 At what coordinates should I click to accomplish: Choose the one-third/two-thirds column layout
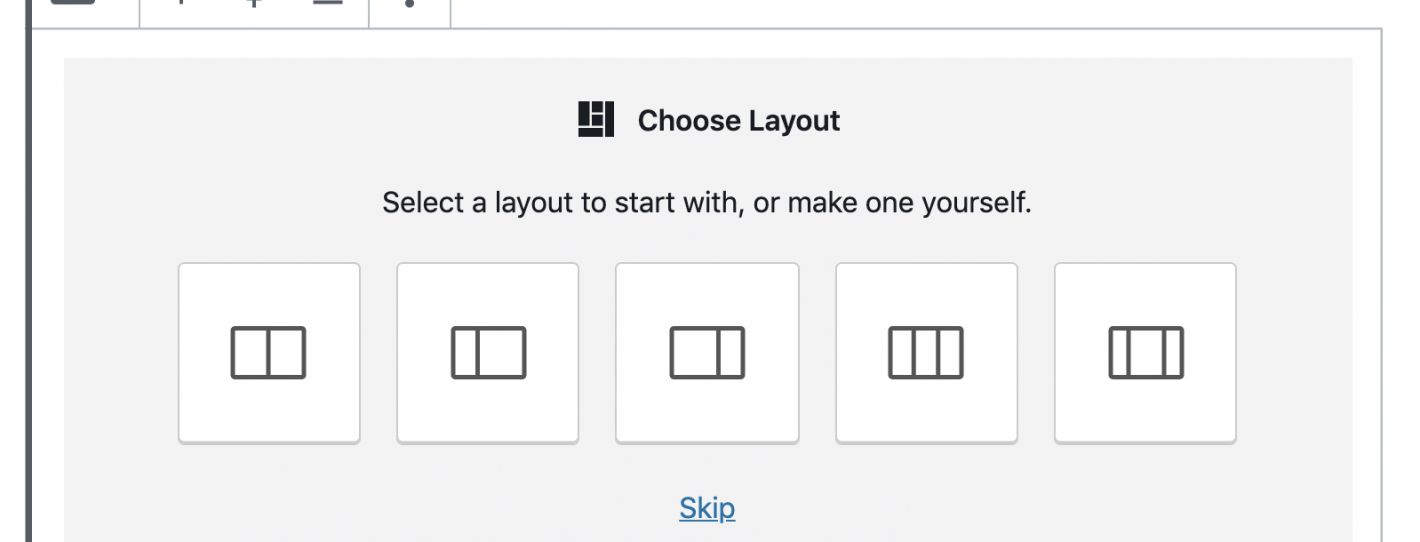tap(487, 352)
